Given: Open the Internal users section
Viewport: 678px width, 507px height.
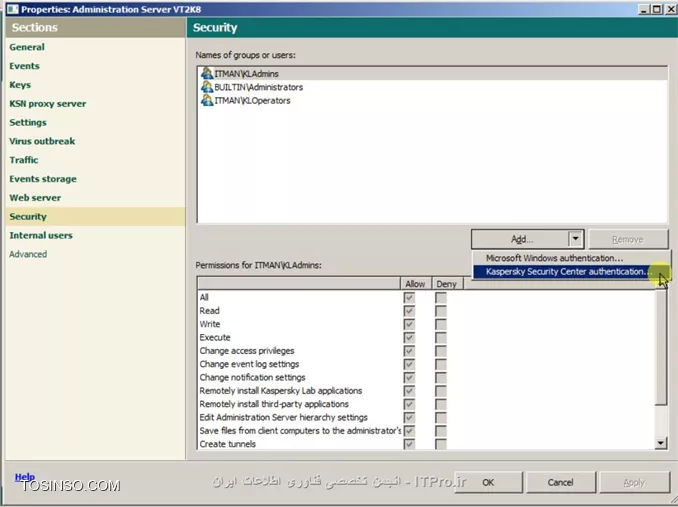Looking at the screenshot, I should pos(41,236).
